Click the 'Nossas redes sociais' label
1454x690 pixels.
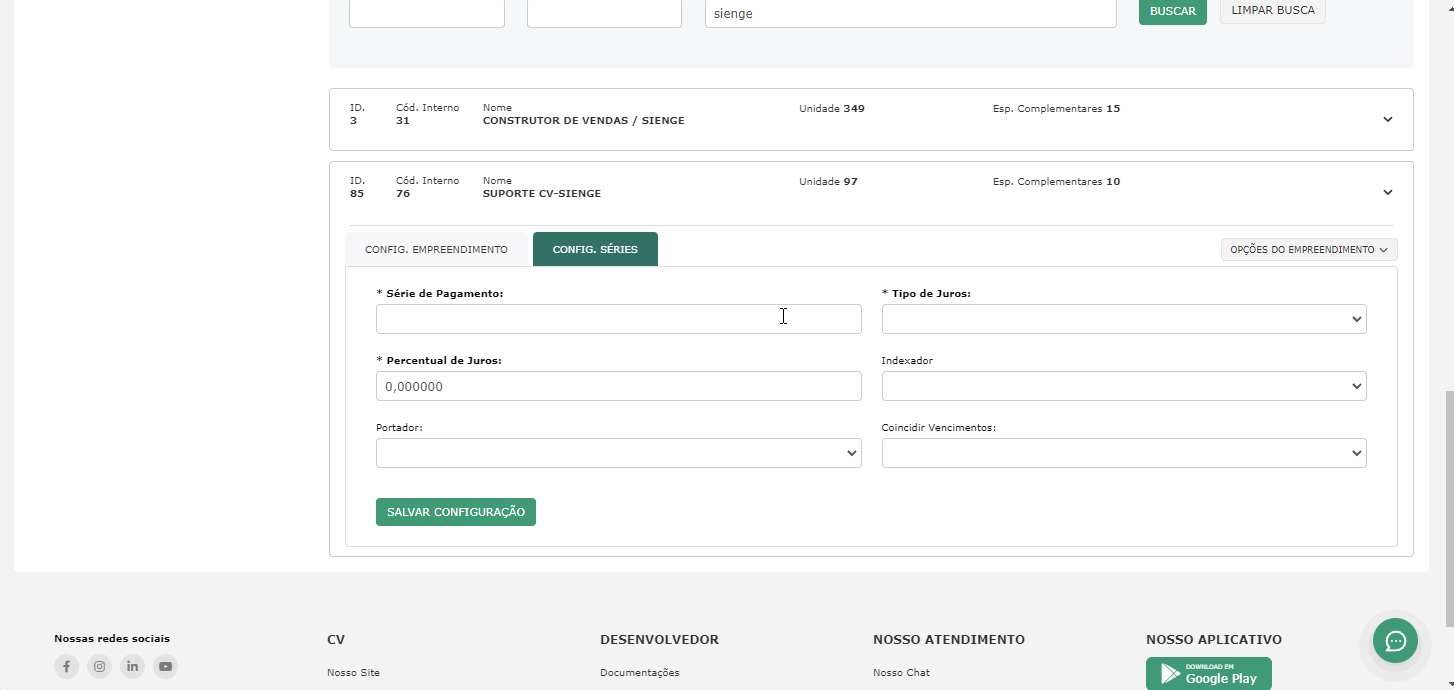(x=112, y=638)
